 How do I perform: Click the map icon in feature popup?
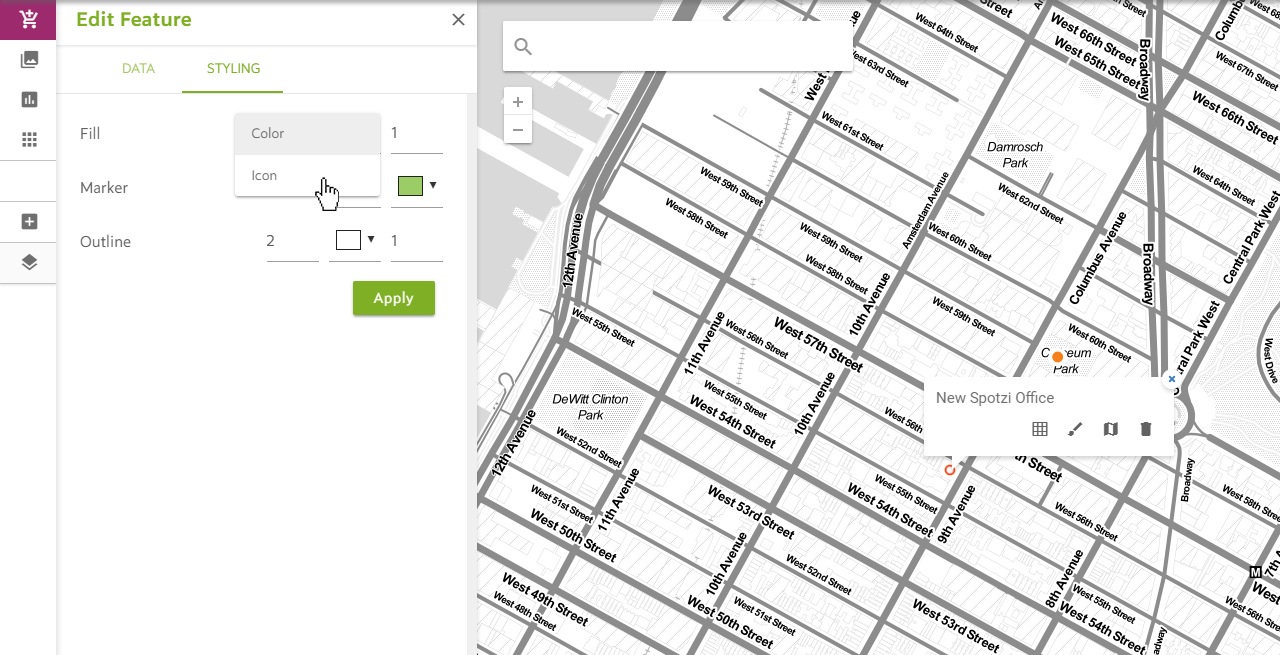pyautogui.click(x=1110, y=429)
